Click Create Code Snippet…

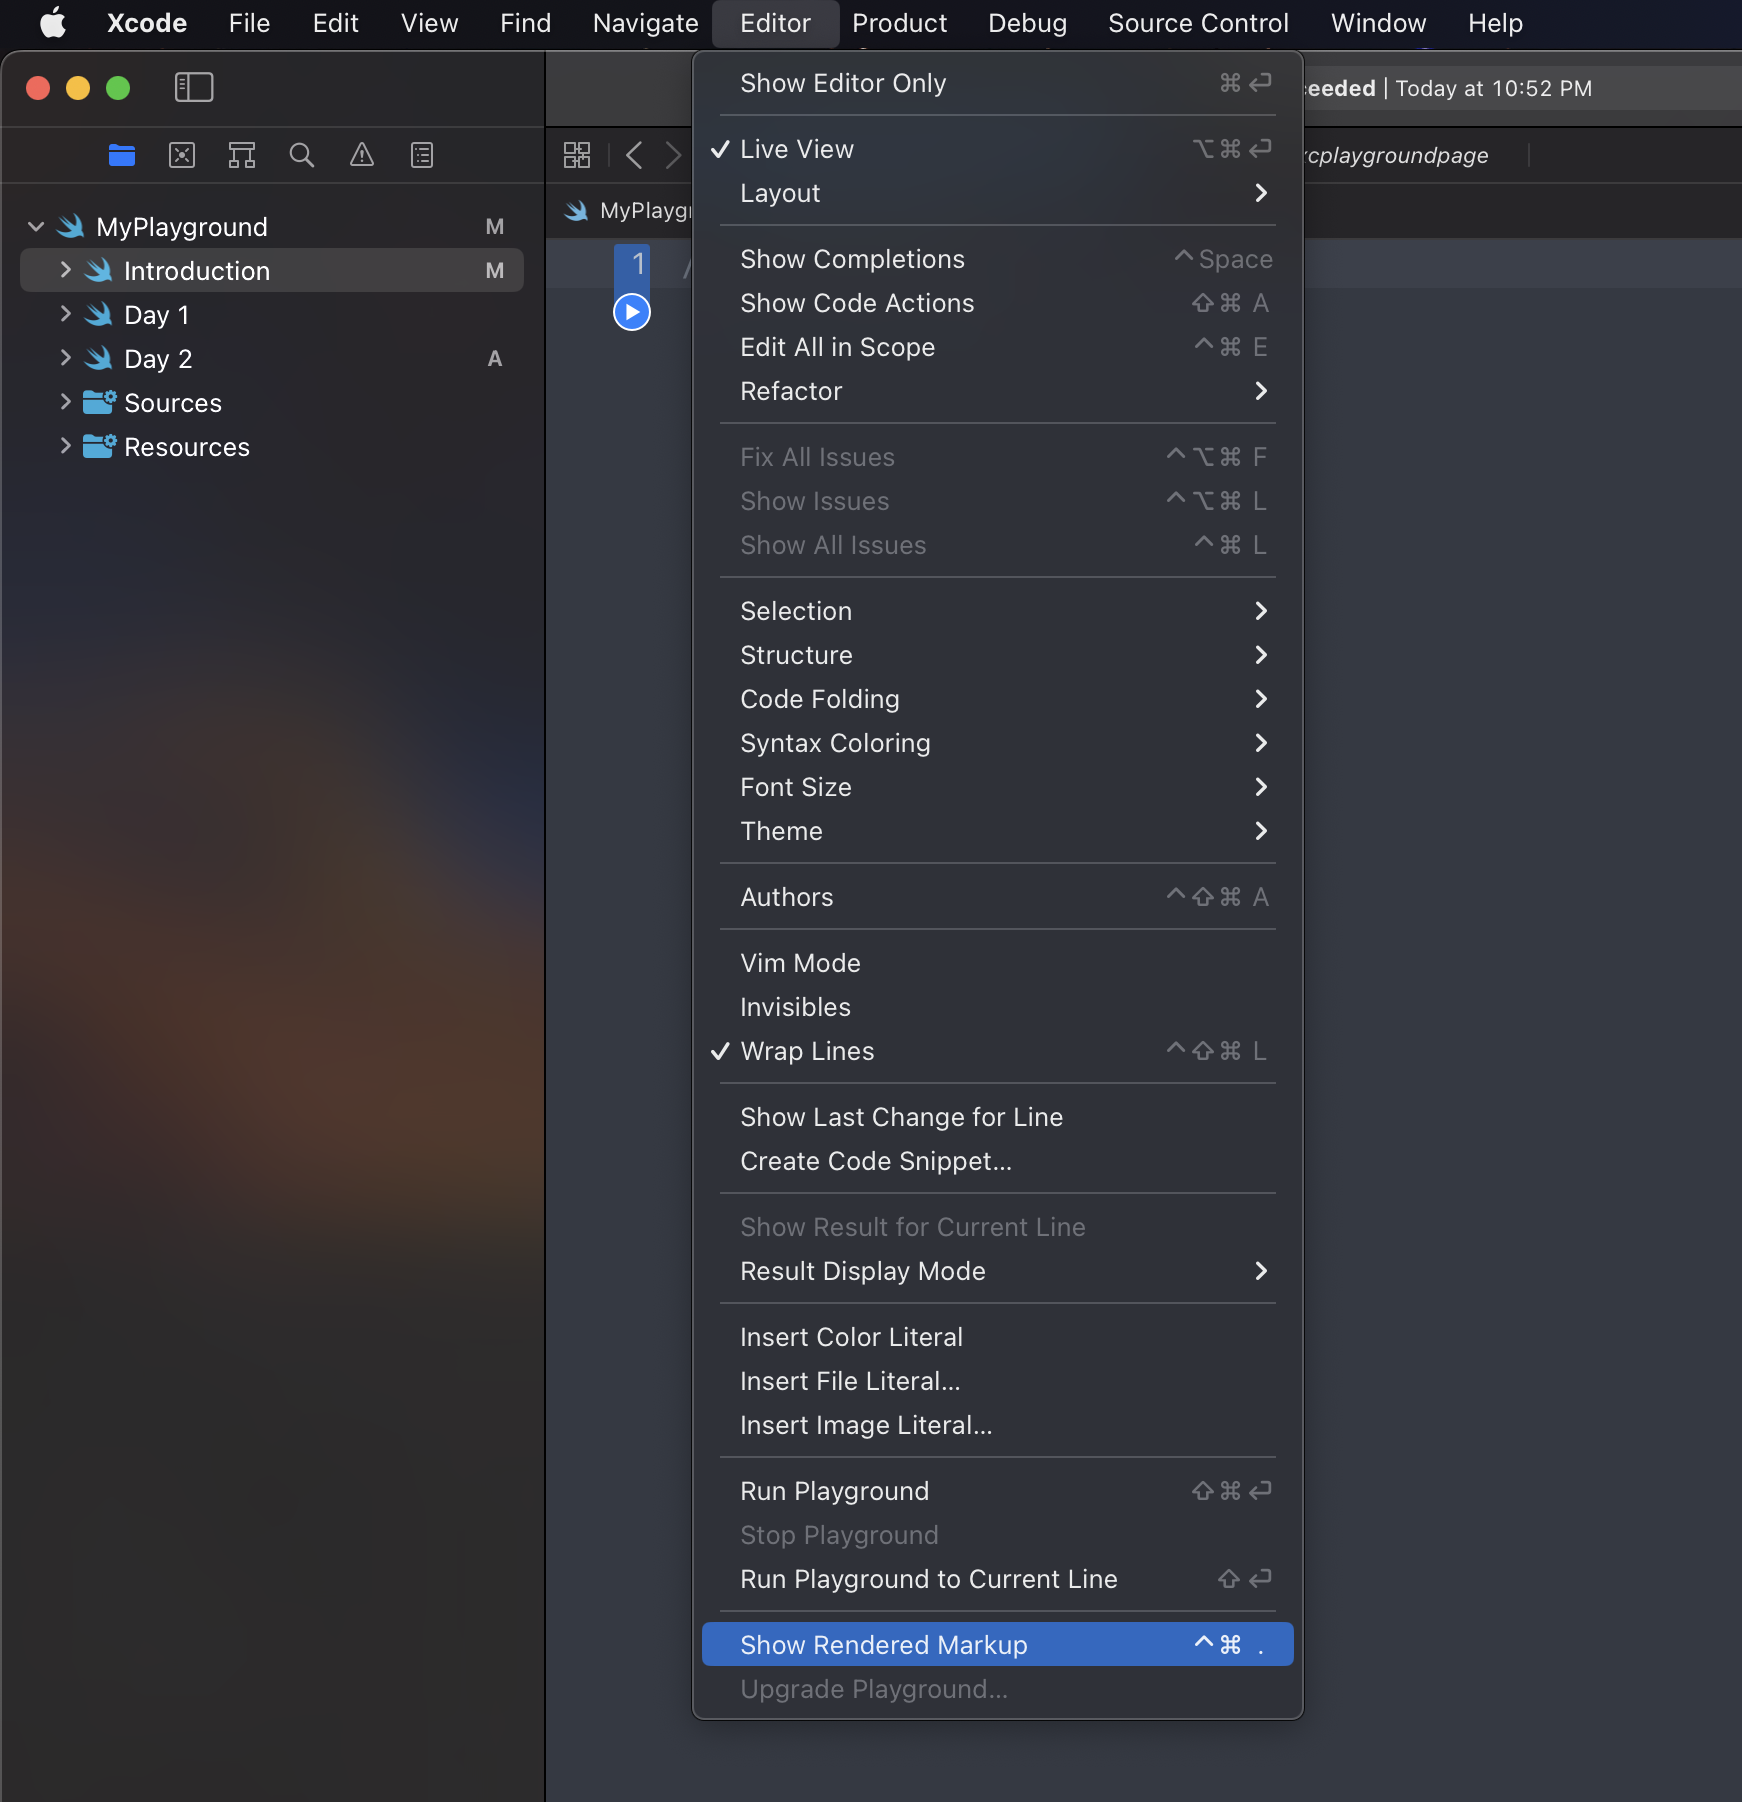(876, 1161)
